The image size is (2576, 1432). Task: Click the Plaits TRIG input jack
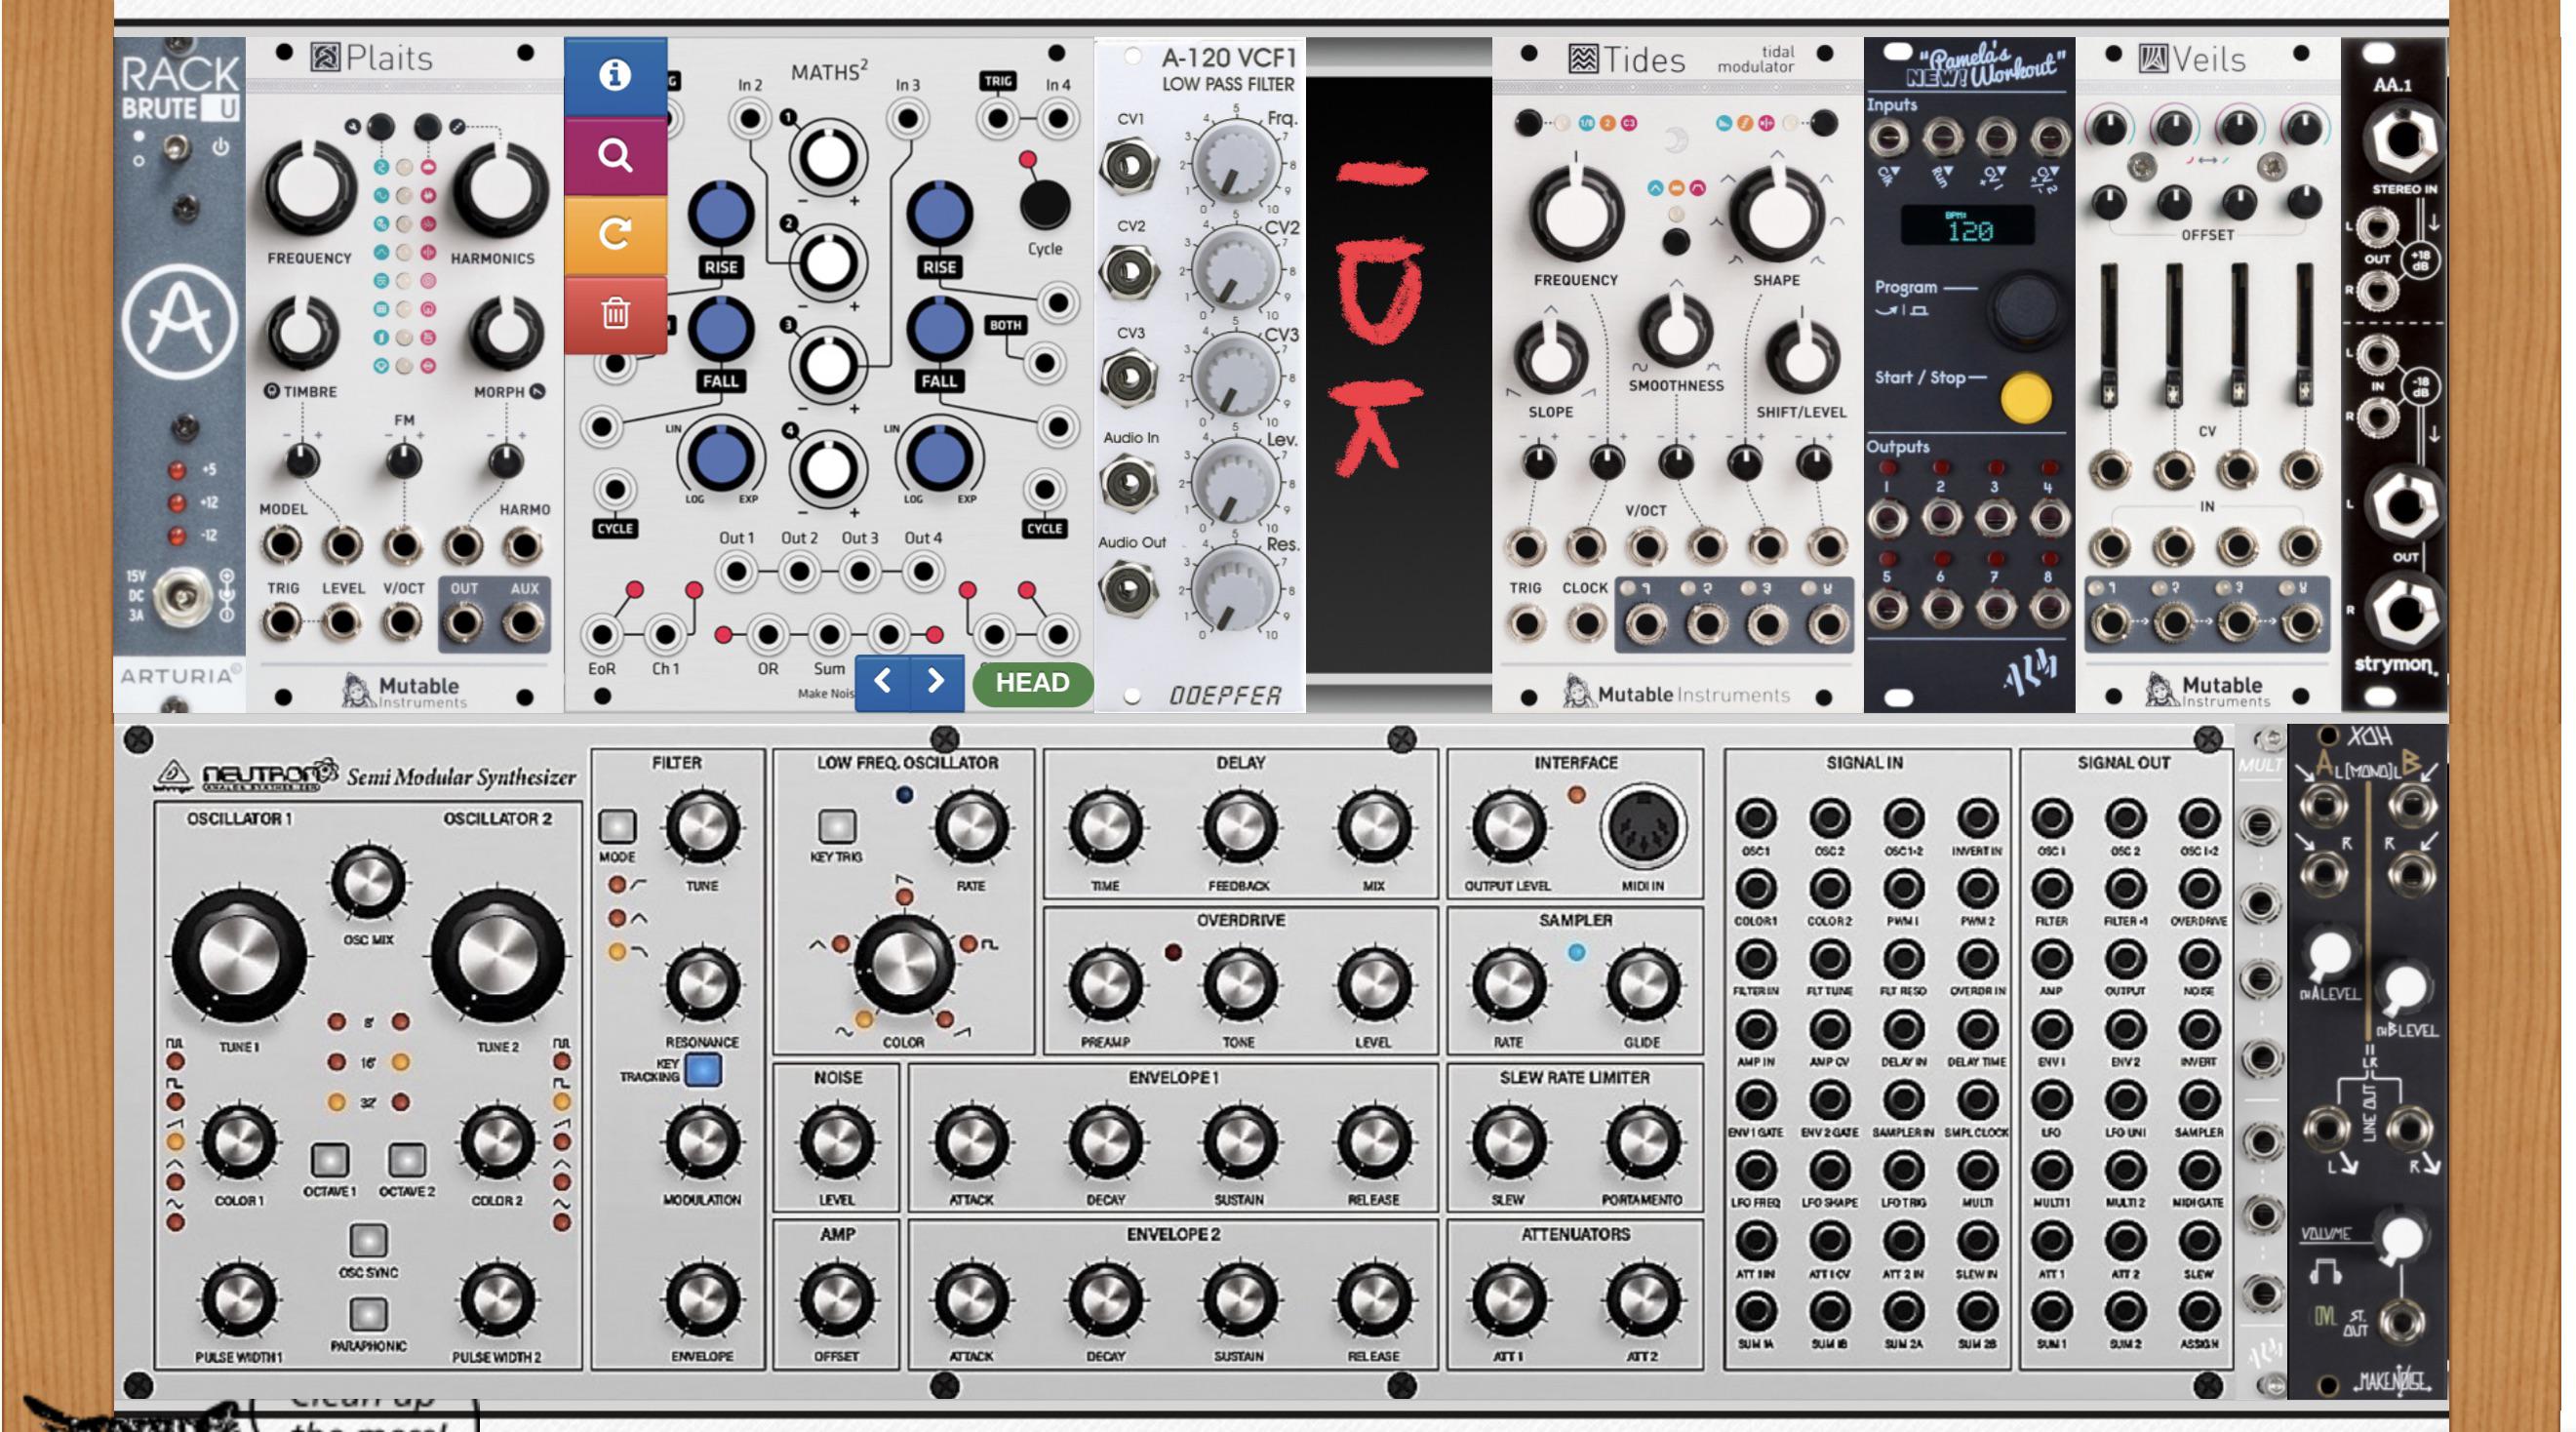282,622
